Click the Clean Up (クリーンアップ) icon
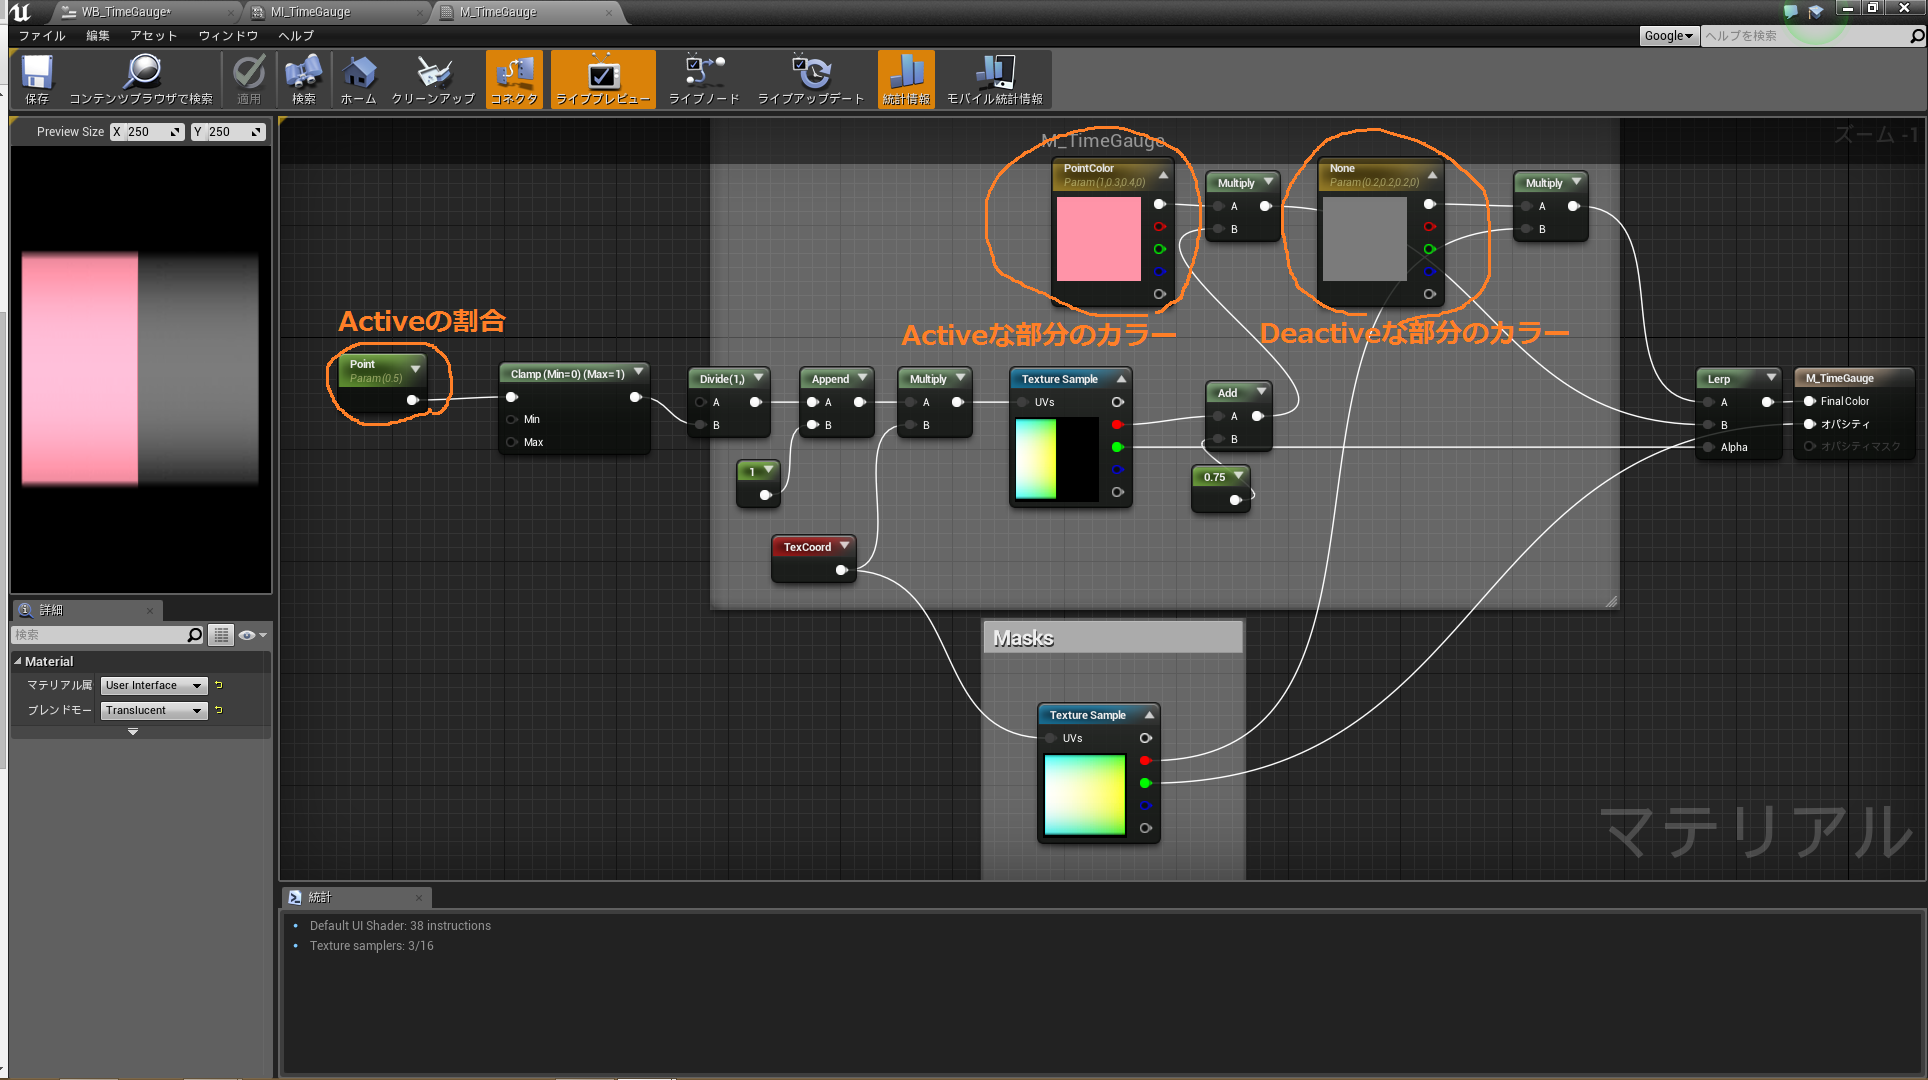This screenshot has height=1080, width=1928. [x=433, y=74]
